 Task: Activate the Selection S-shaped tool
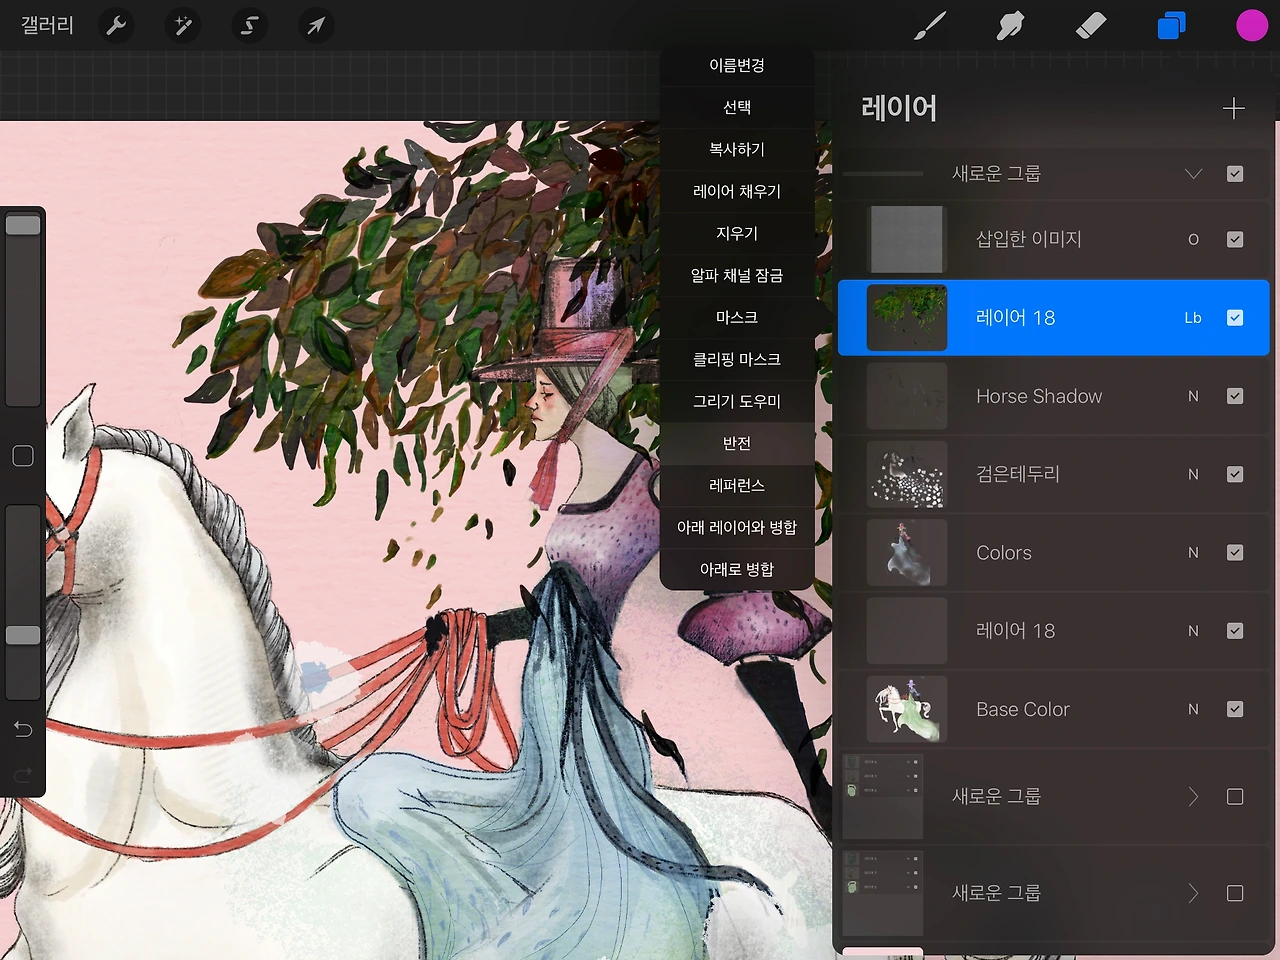(x=249, y=26)
